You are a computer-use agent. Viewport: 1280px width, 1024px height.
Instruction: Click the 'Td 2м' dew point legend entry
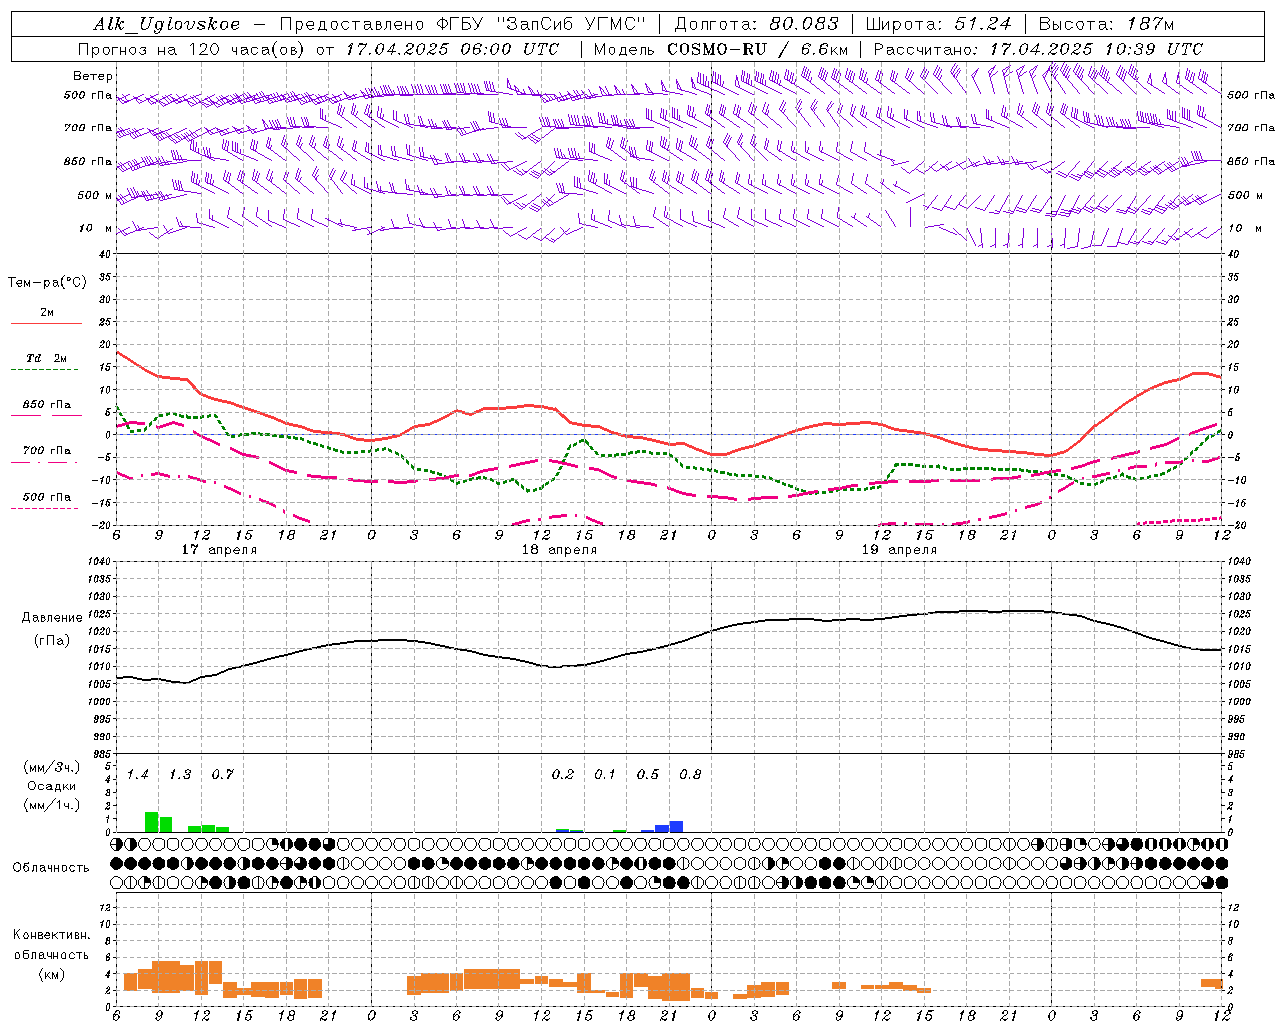click(47, 358)
